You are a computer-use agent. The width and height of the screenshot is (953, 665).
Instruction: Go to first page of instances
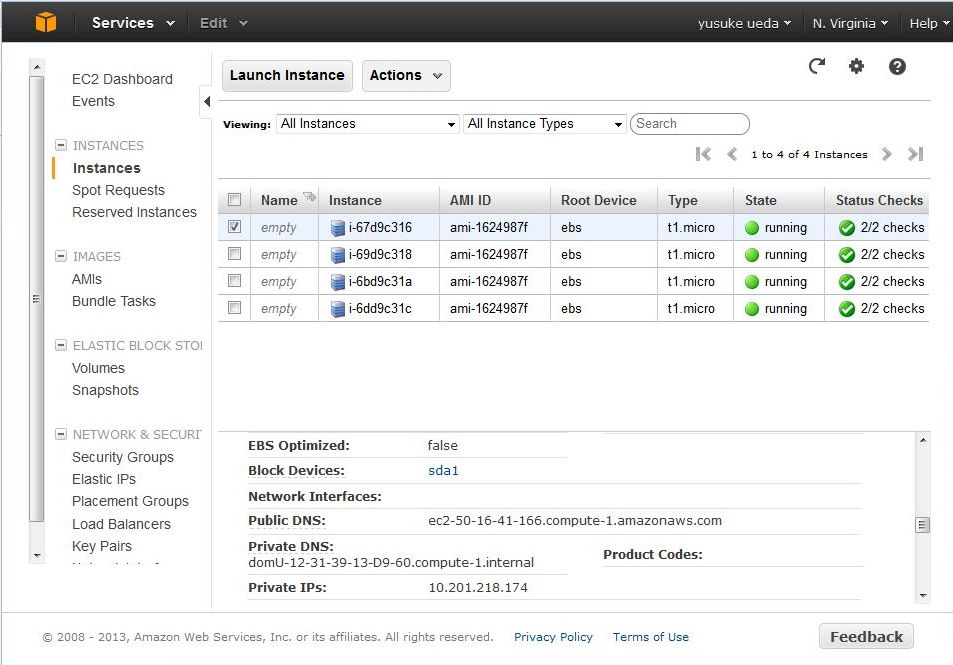[x=703, y=154]
